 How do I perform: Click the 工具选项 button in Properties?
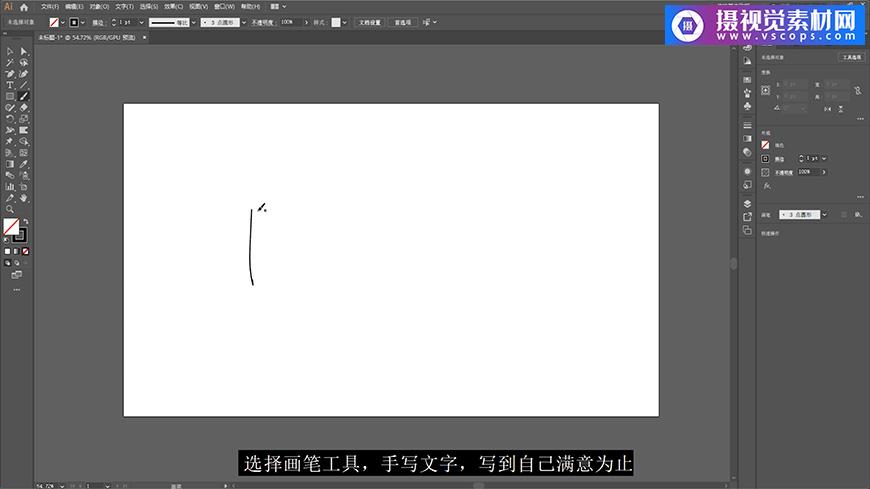point(851,57)
